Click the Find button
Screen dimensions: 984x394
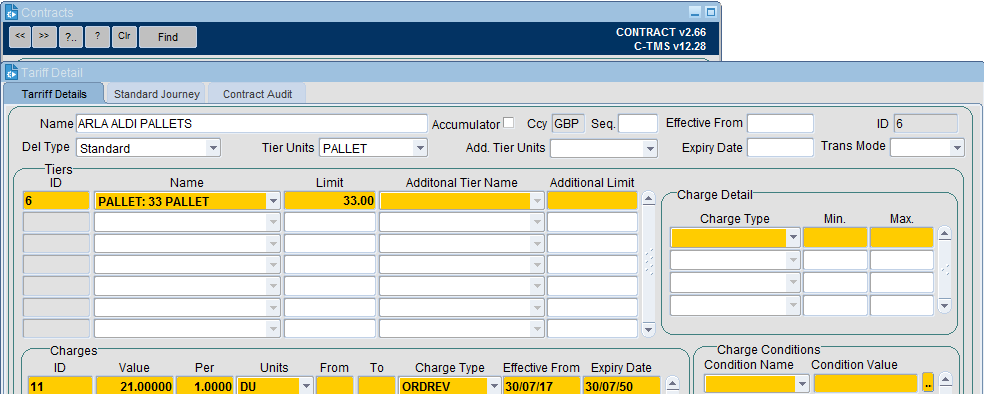[x=168, y=37]
